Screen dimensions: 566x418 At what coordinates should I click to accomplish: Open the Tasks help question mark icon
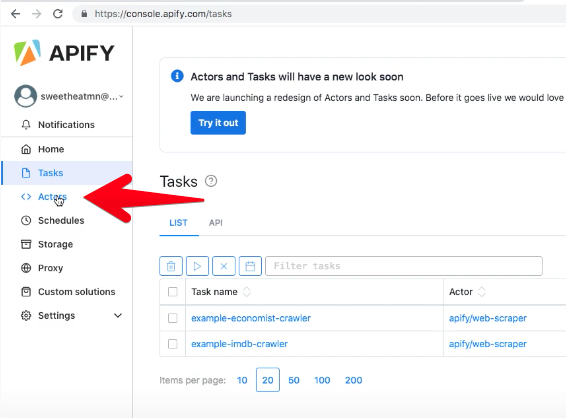[211, 181]
